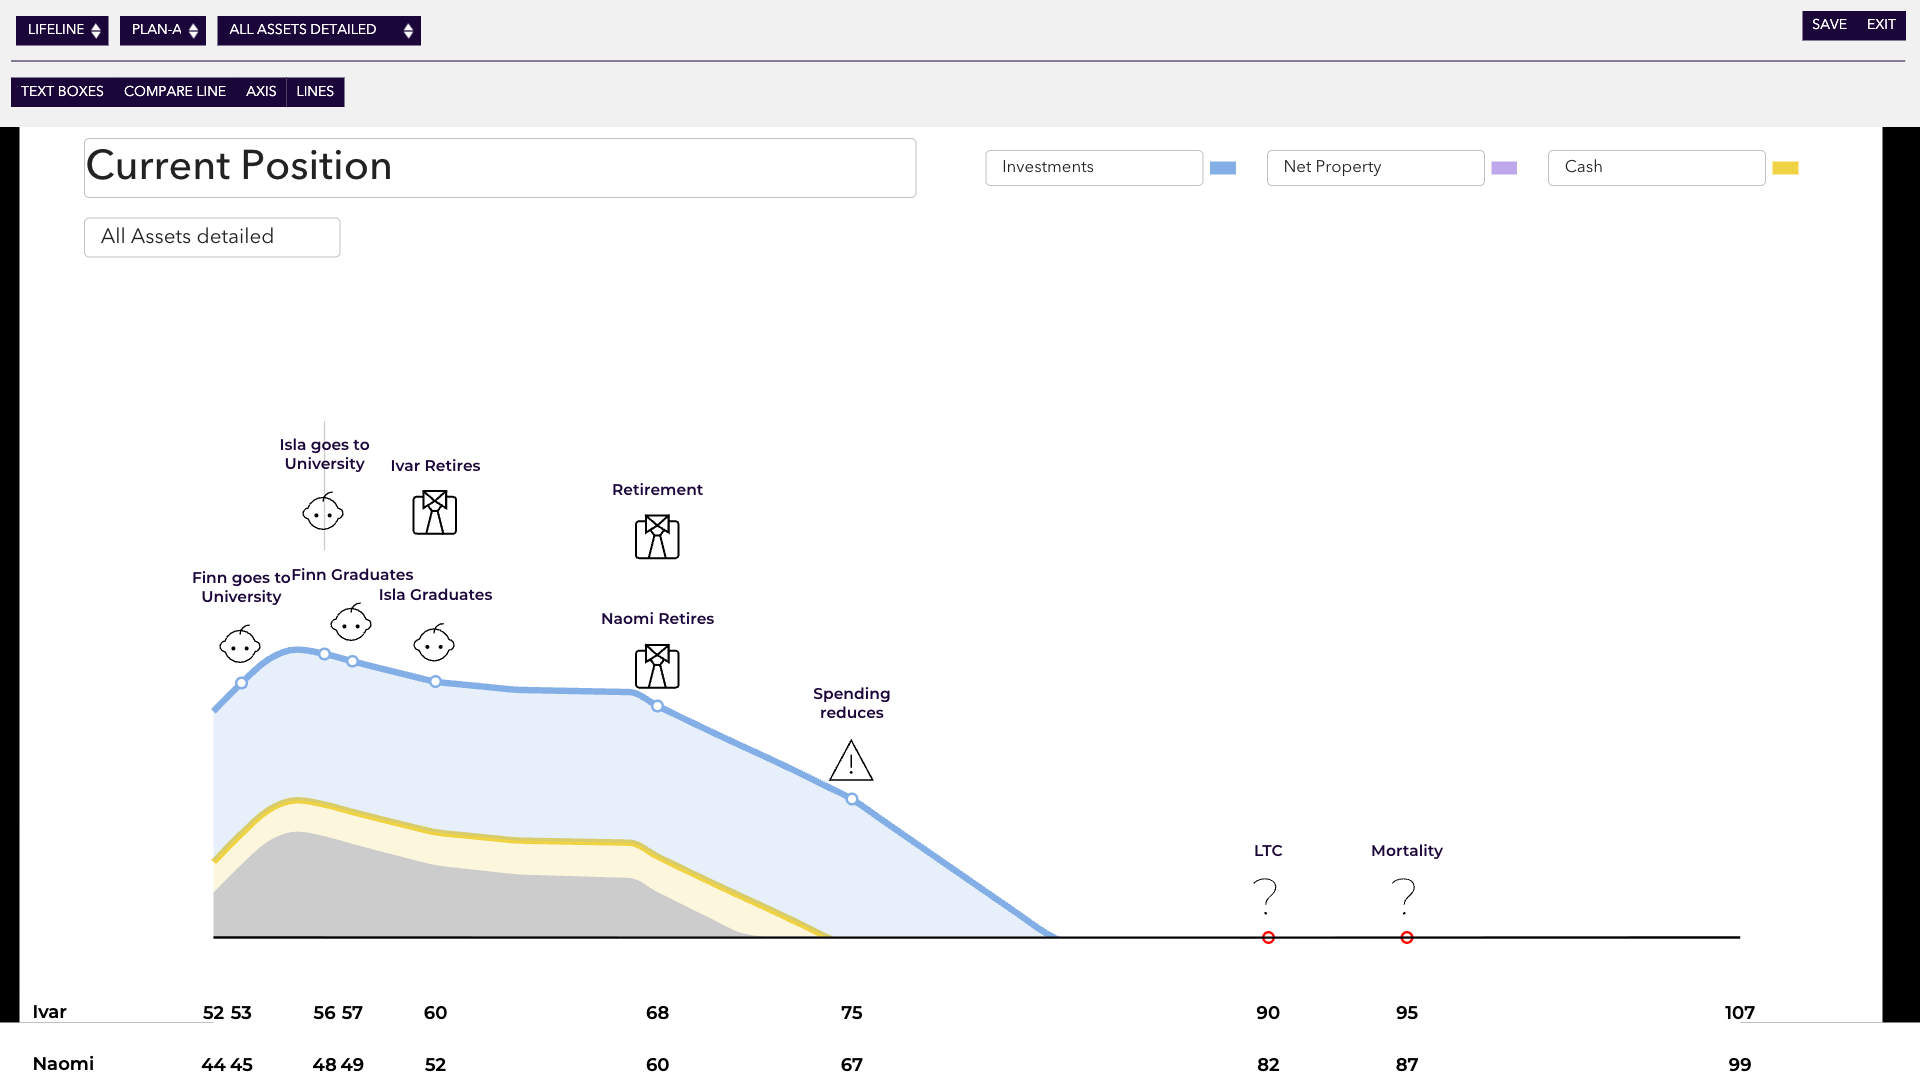Click the Finn goes to University line point

(241, 683)
